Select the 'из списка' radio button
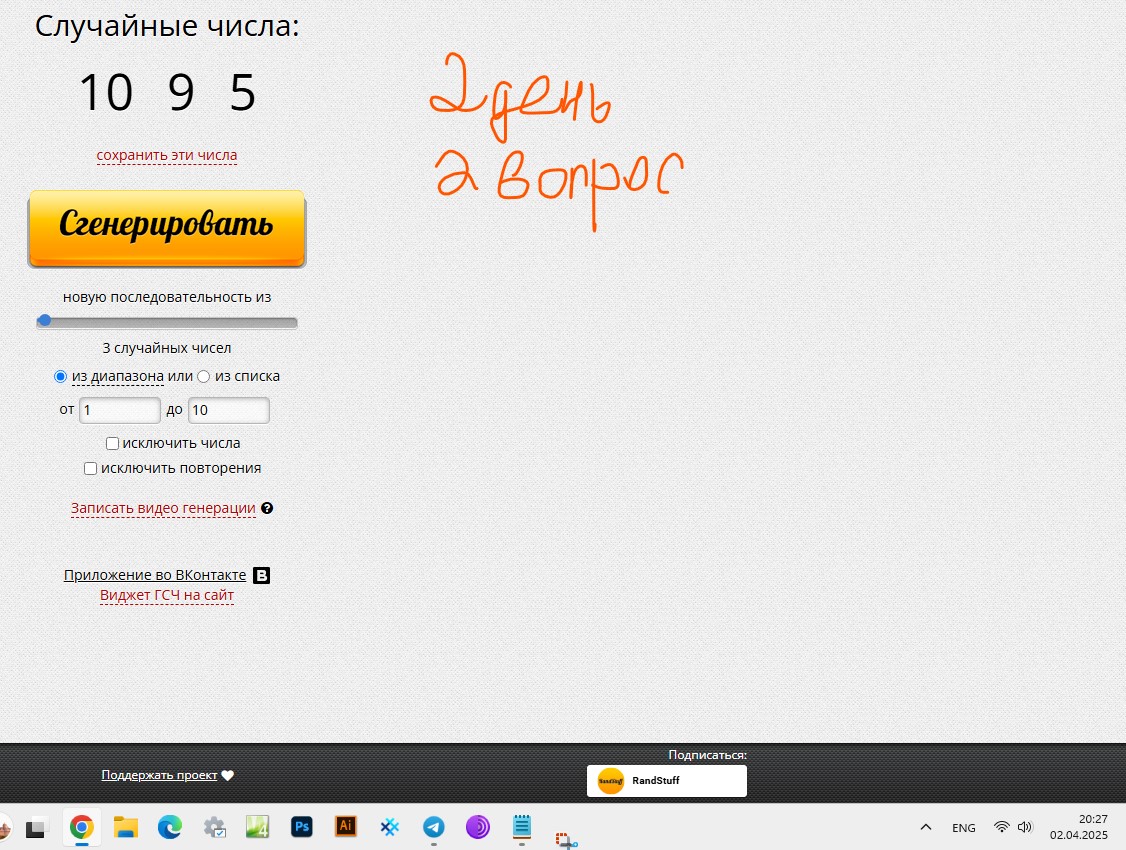Image resolution: width=1126 pixels, height=850 pixels. click(x=204, y=376)
